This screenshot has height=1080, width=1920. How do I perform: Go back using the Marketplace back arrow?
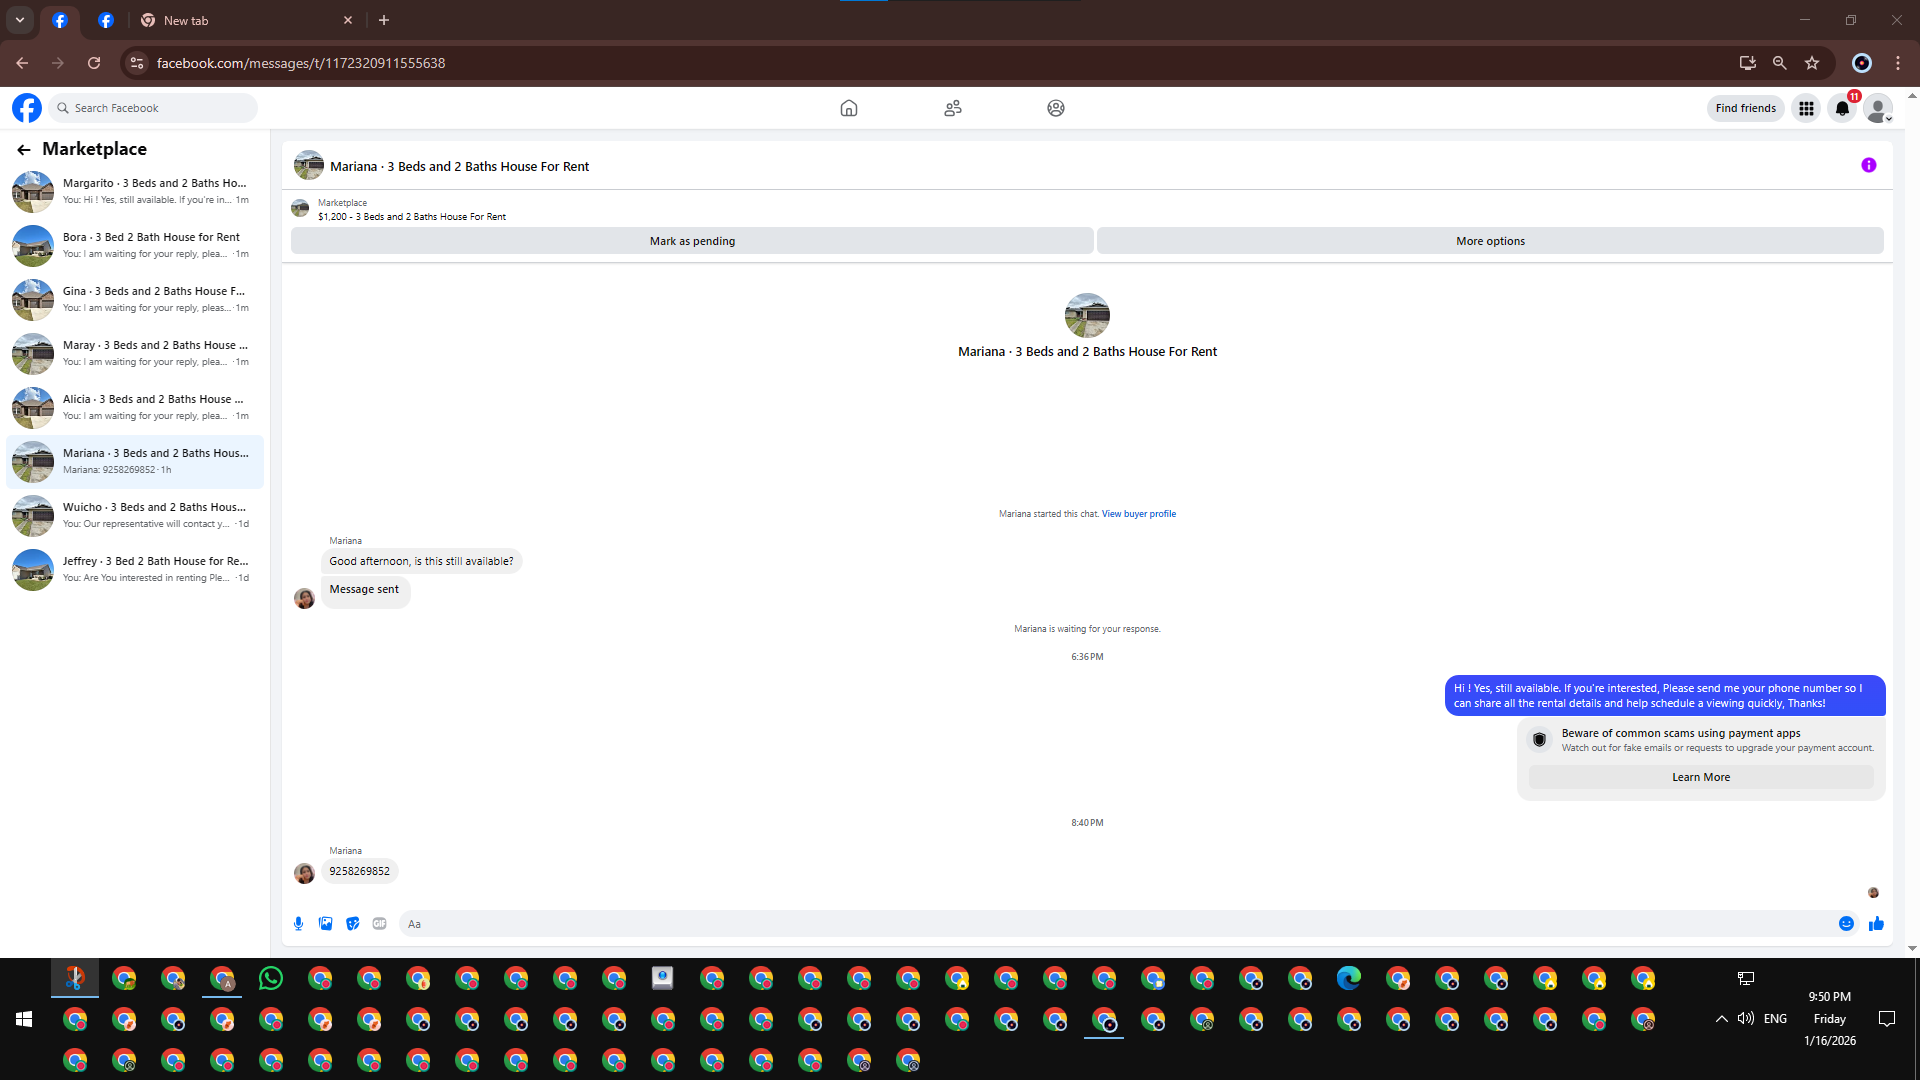23,150
